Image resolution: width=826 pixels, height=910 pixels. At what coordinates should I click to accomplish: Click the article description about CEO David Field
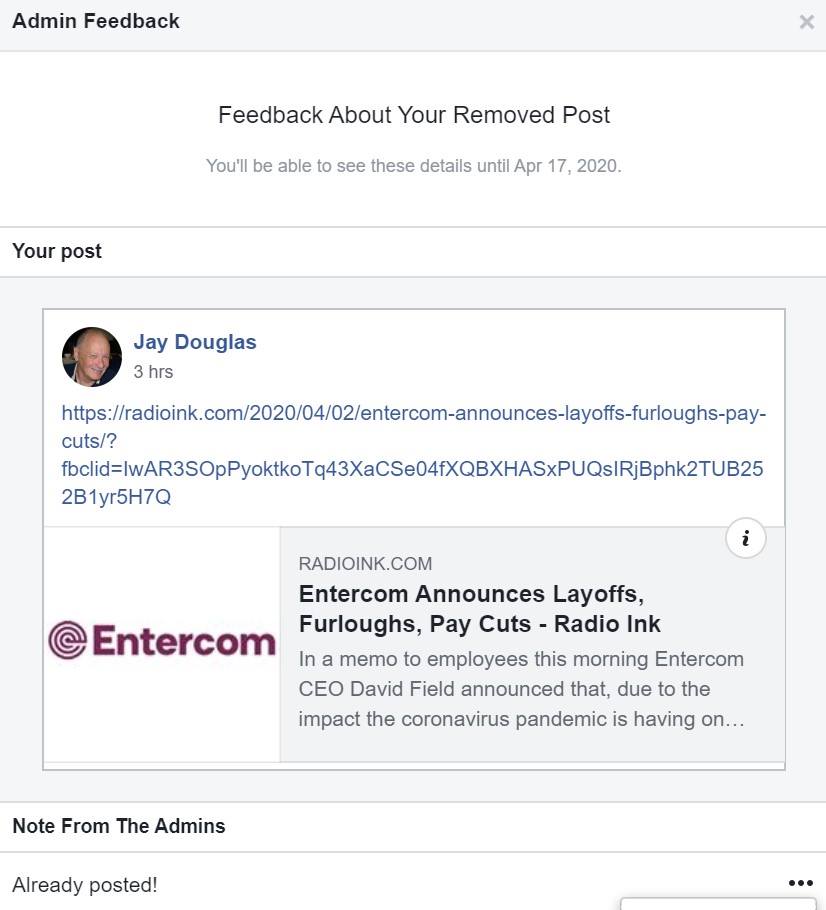521,689
